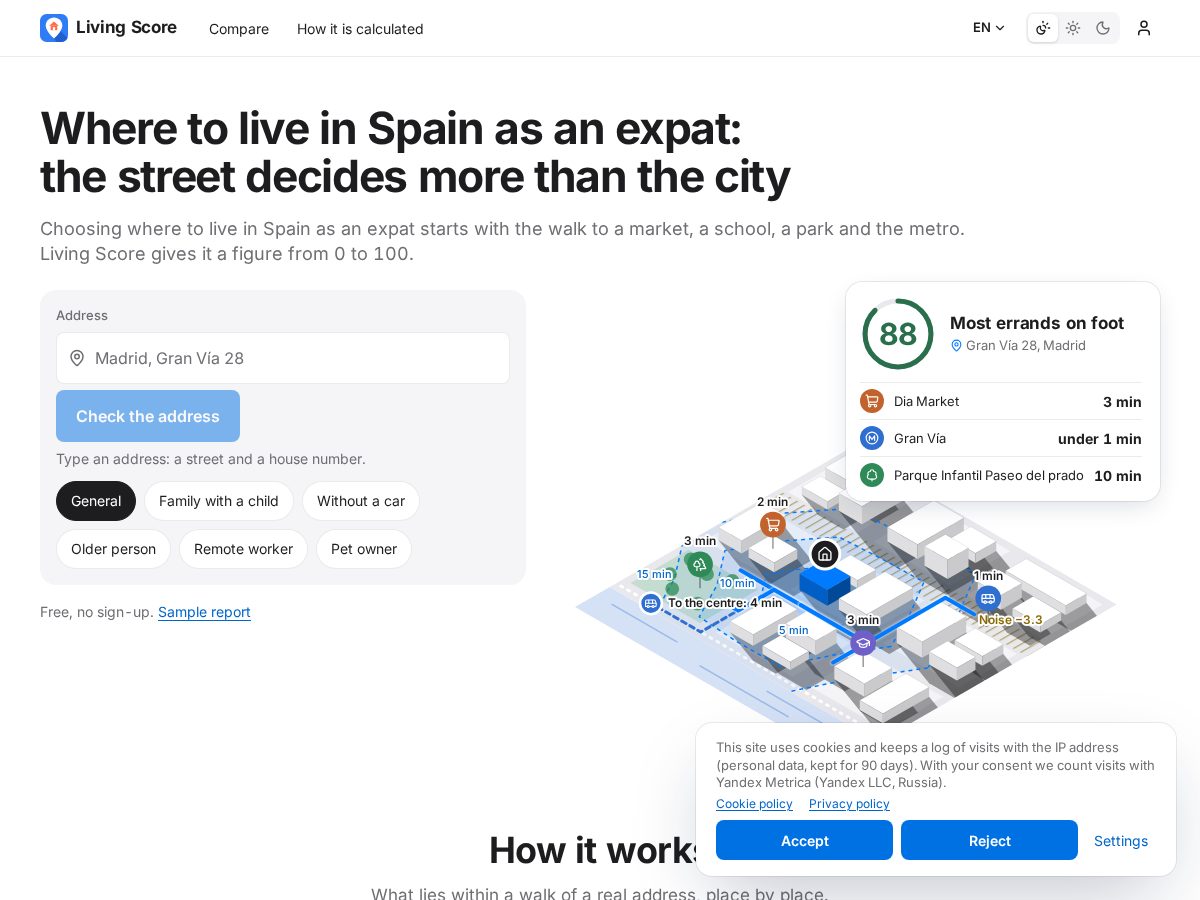Reject cookies

click(x=989, y=840)
